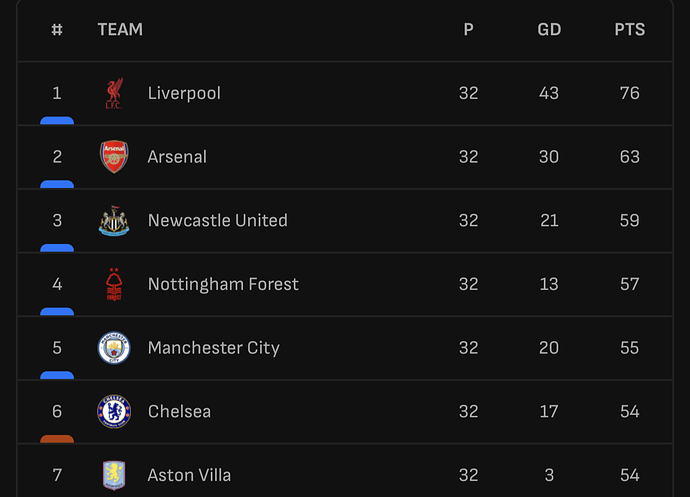Image resolution: width=690 pixels, height=497 pixels.
Task: Click the Newcastle United crest icon
Action: (x=114, y=221)
